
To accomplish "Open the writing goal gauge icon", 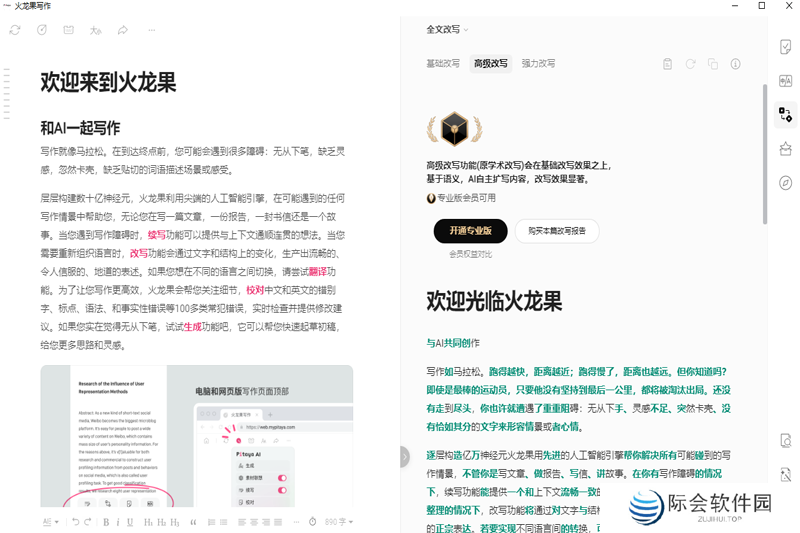I will click(x=42, y=30).
